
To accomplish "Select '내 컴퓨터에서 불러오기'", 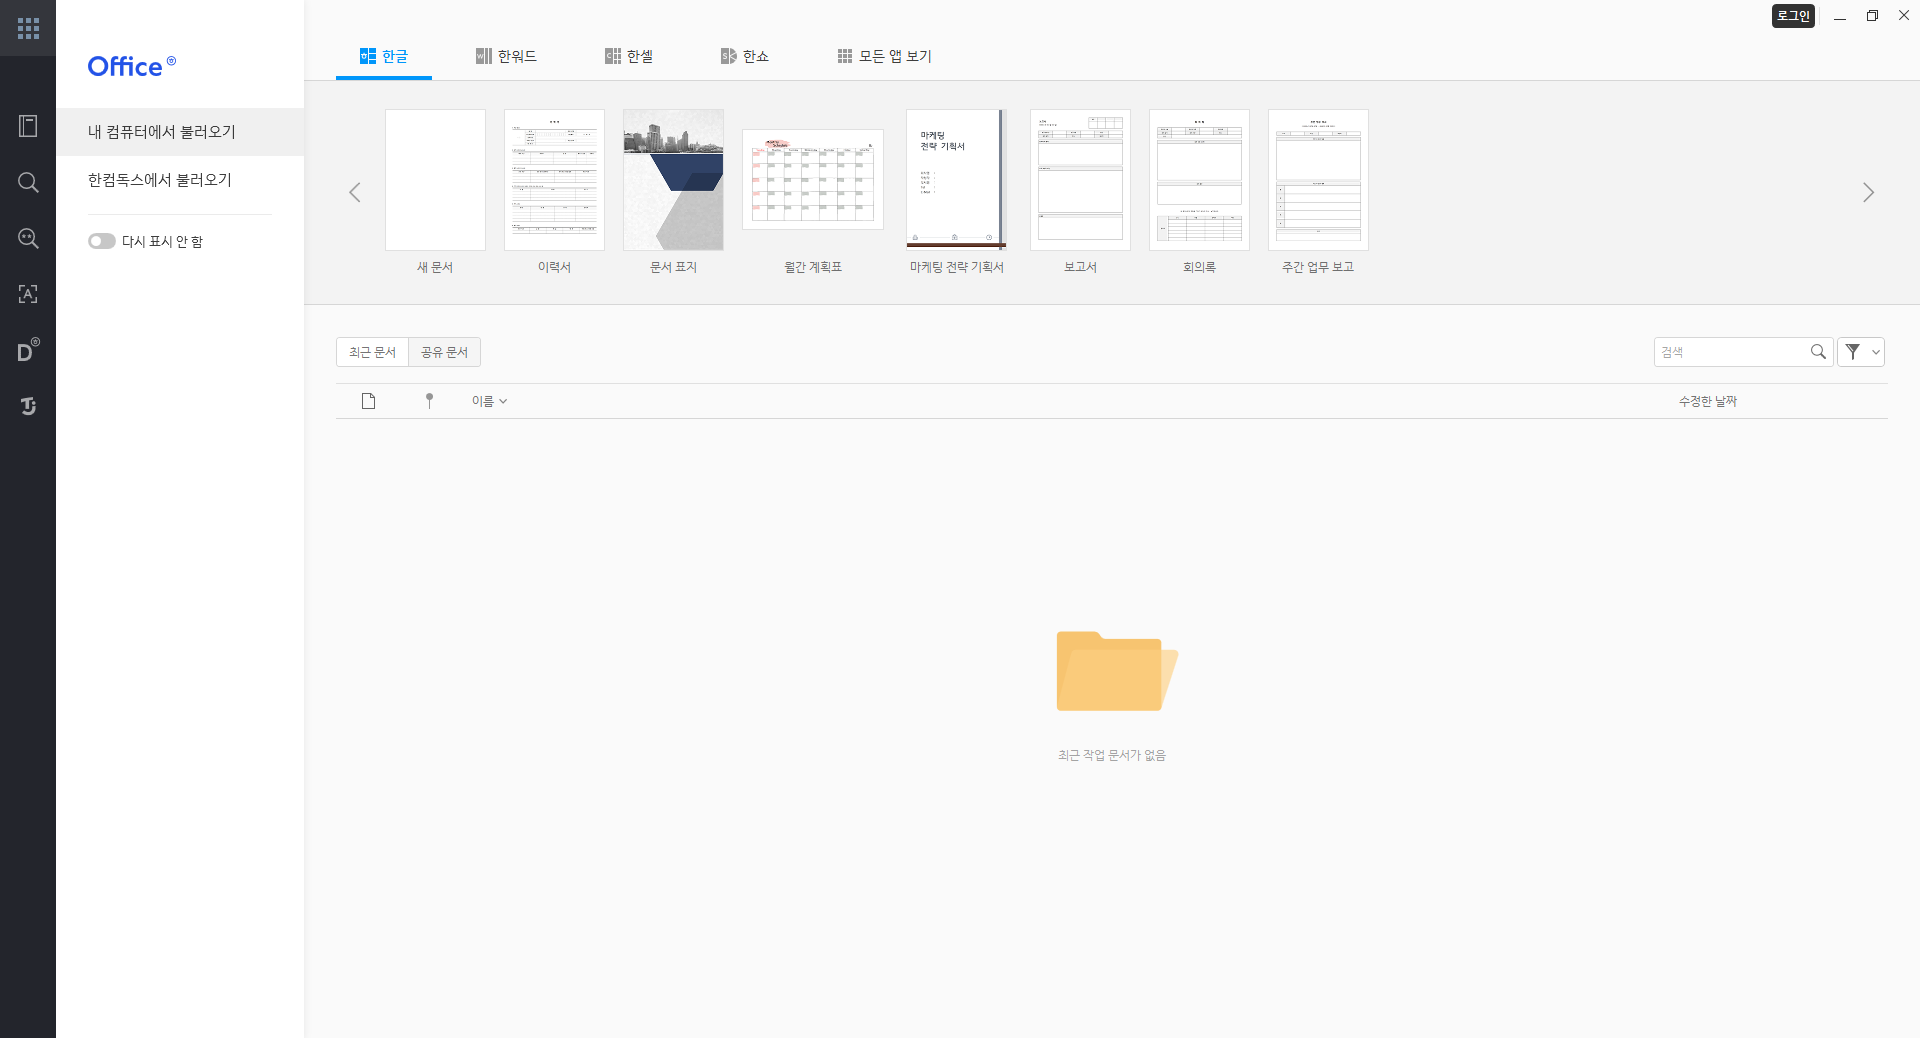I will click(x=180, y=132).
